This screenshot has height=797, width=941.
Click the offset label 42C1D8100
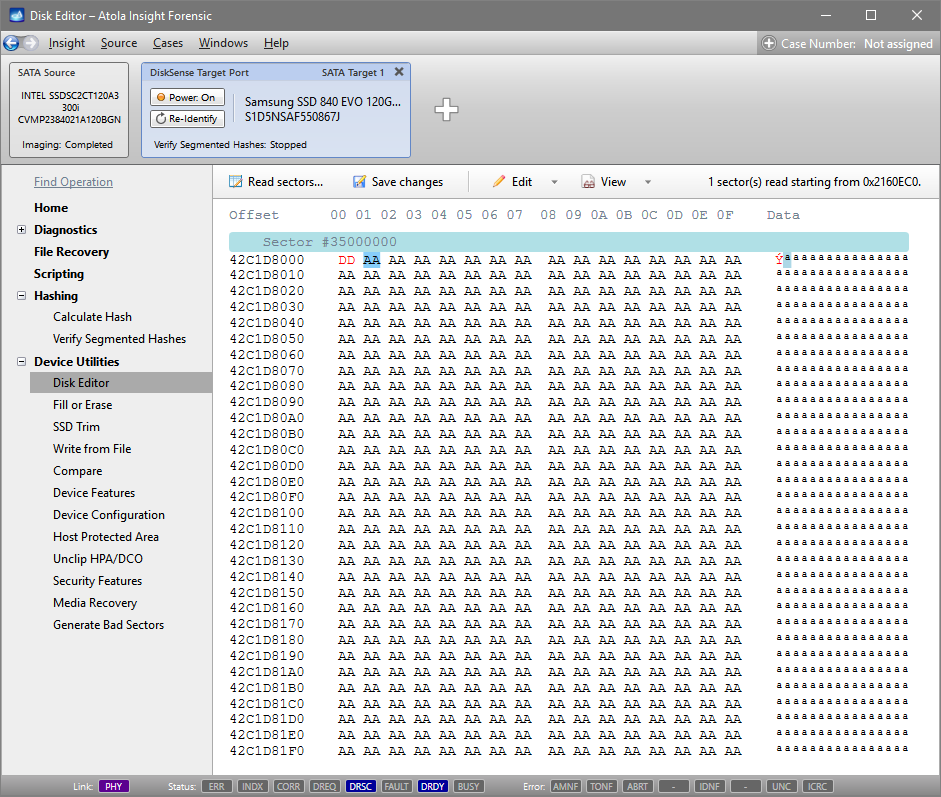(267, 513)
